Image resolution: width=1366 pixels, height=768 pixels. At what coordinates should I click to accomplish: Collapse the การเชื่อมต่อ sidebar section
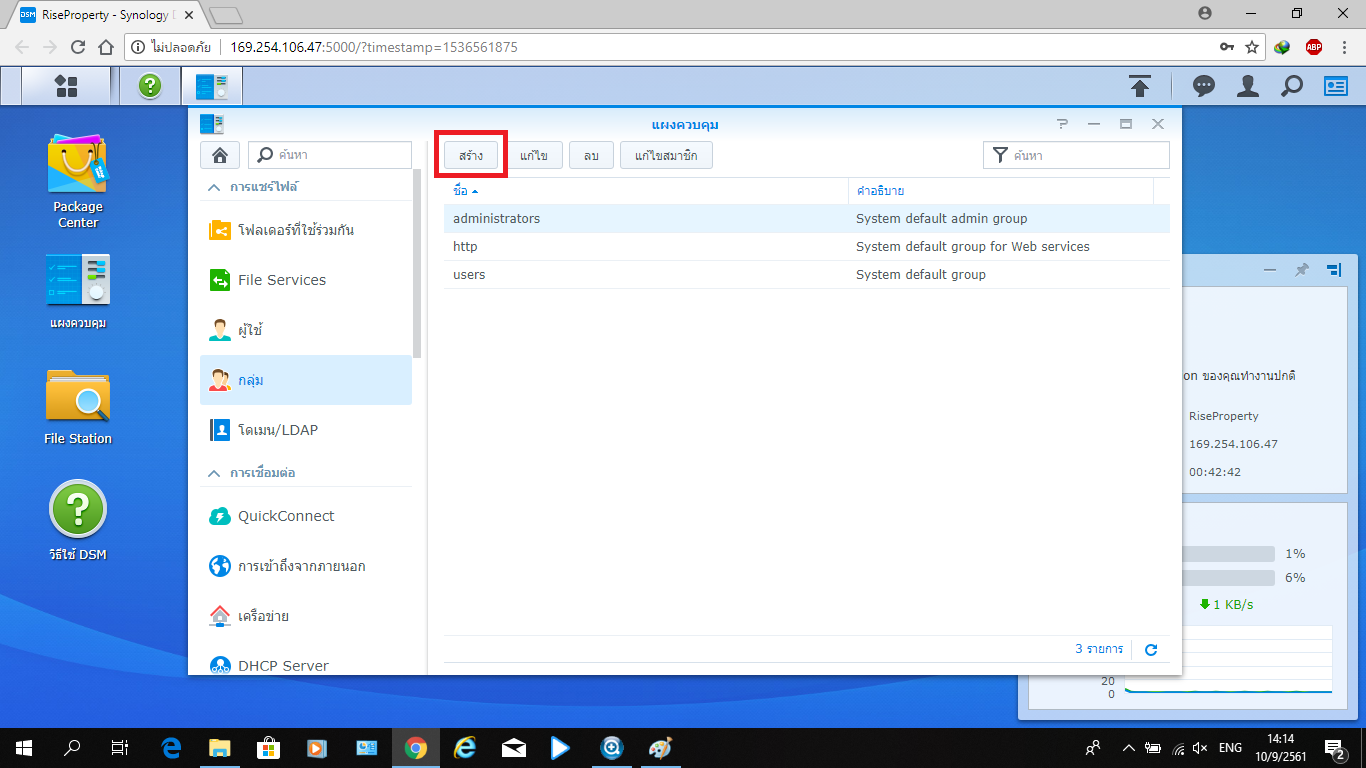[x=214, y=472]
